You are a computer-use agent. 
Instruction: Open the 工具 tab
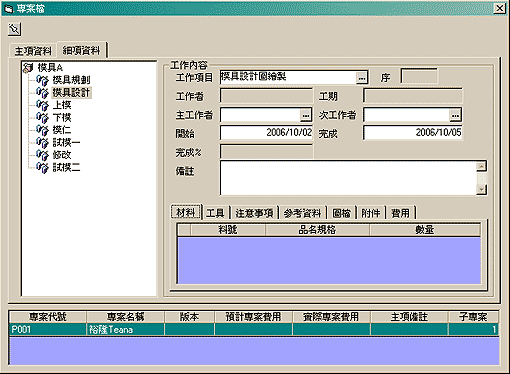coord(215,213)
